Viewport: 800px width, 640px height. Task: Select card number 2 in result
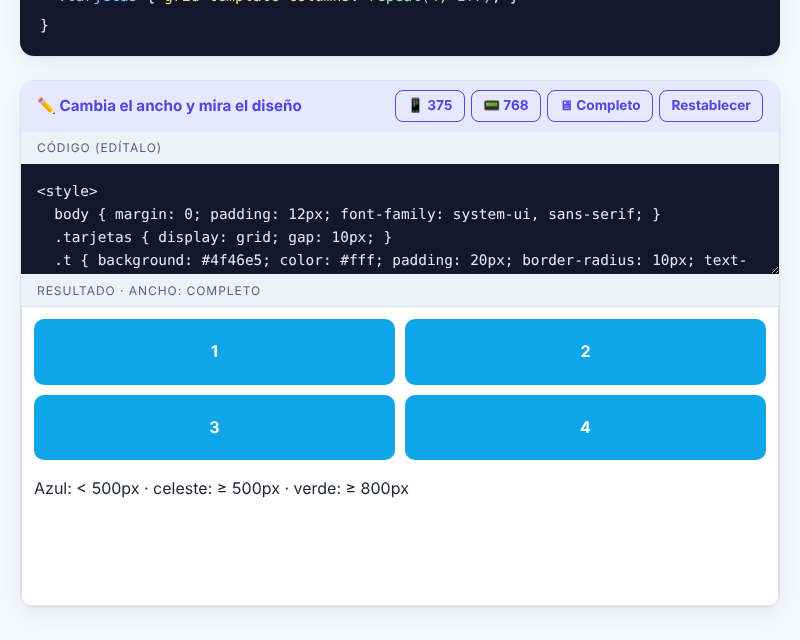click(x=585, y=352)
